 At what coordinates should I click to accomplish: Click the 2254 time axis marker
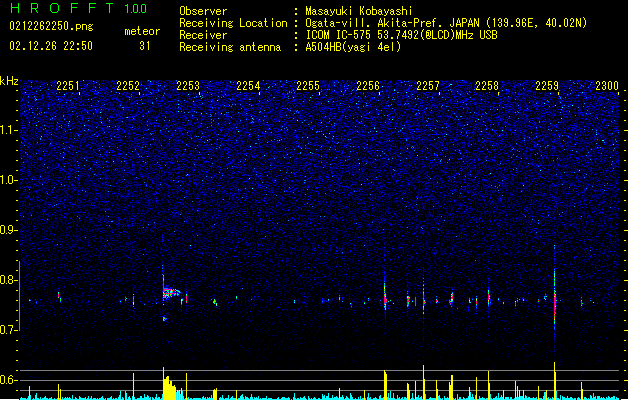(x=248, y=86)
